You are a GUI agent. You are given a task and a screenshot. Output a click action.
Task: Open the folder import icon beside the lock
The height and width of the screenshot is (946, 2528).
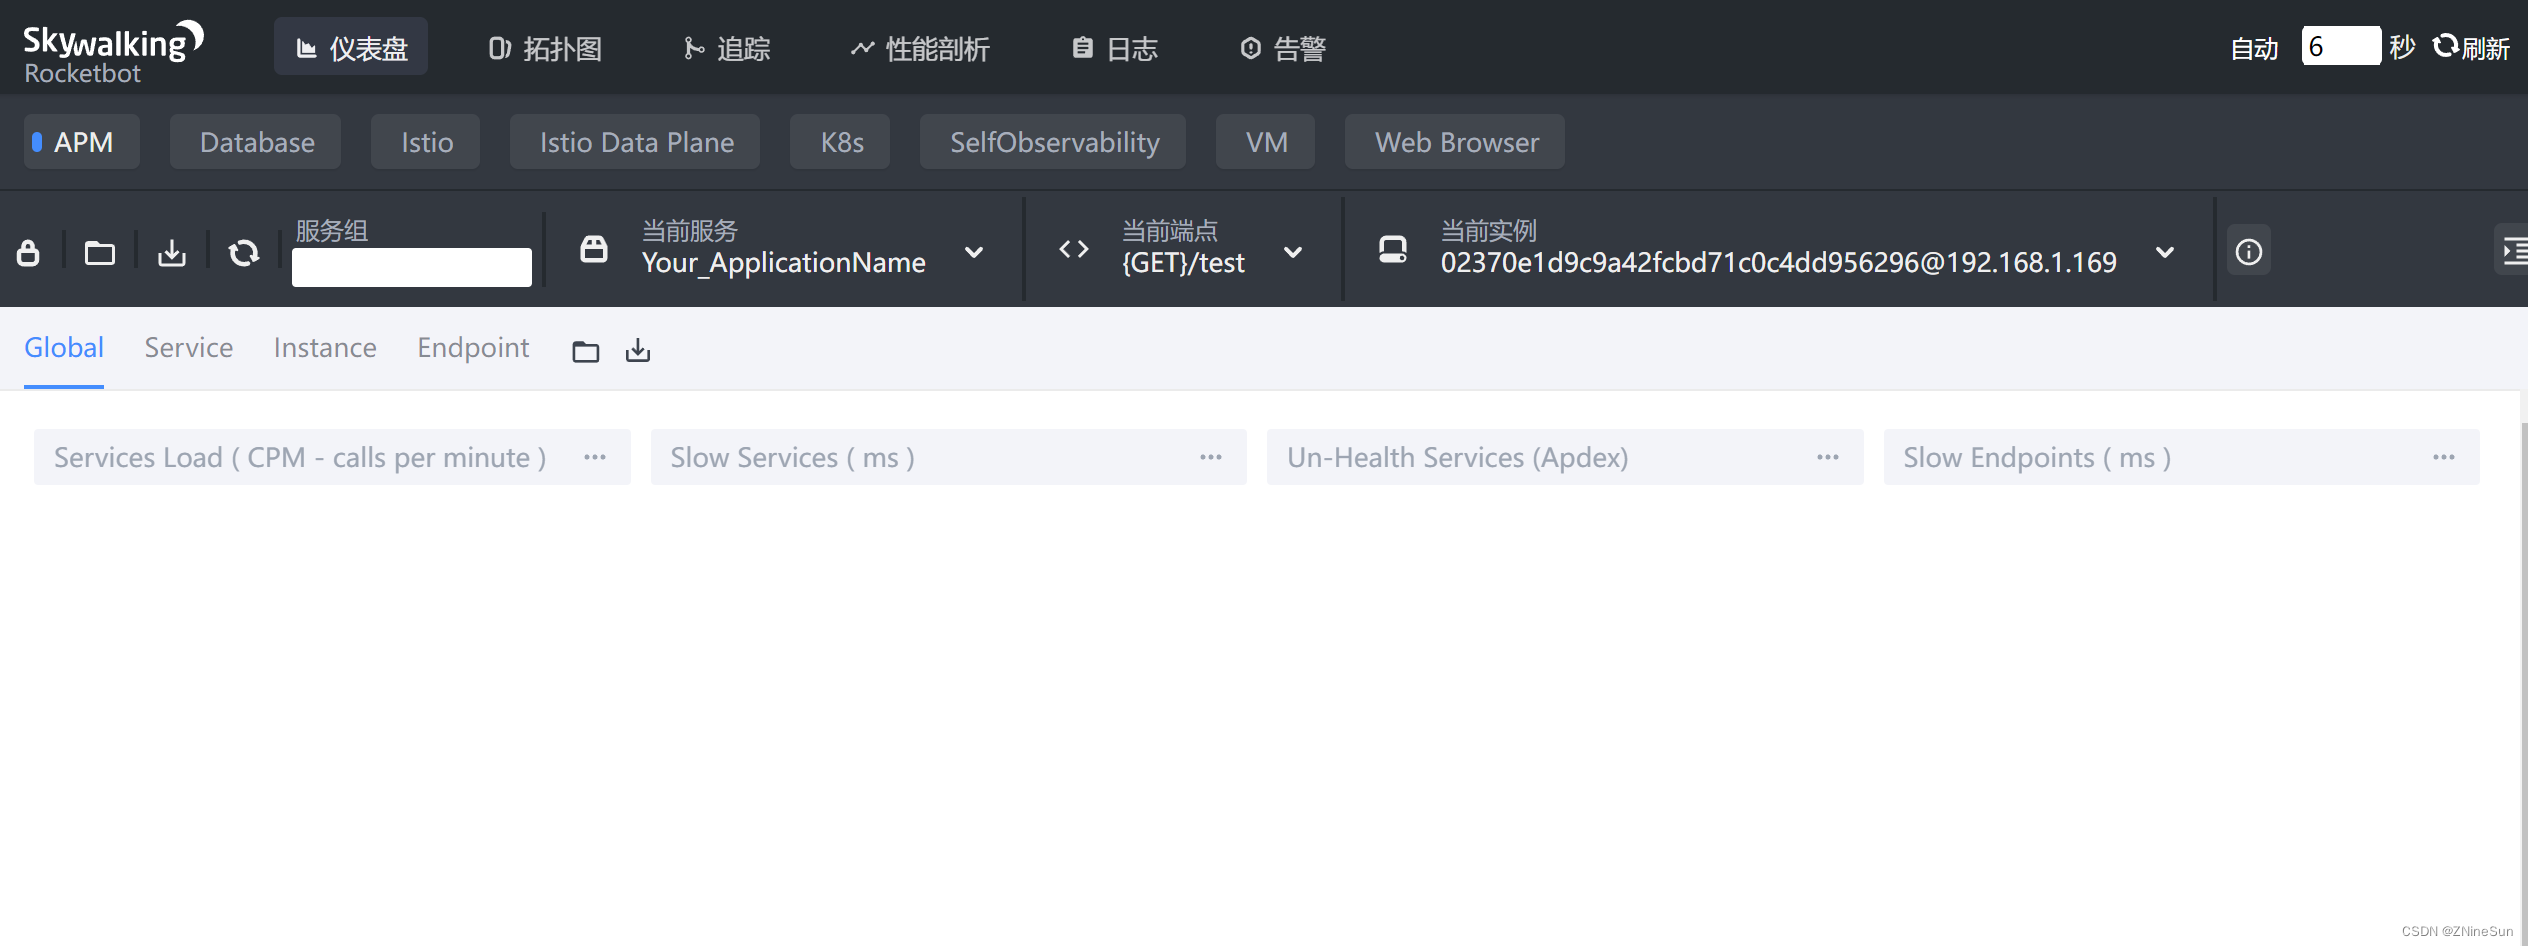click(x=100, y=252)
